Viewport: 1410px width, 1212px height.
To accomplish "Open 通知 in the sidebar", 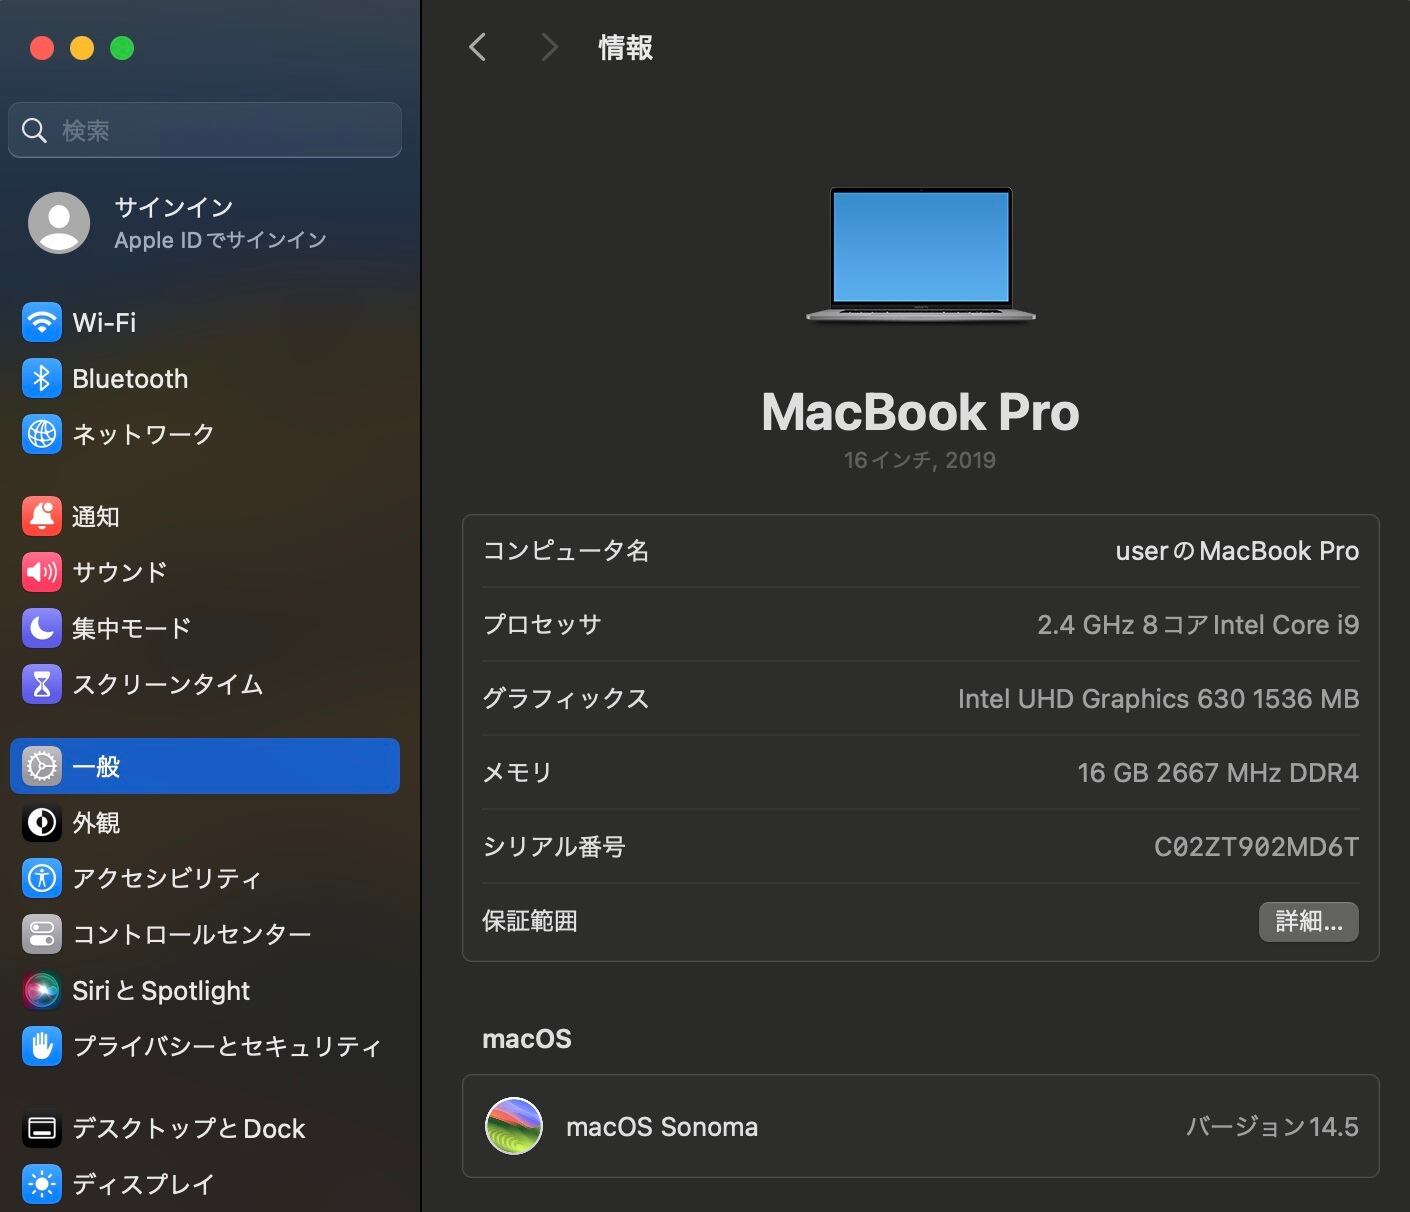I will pos(205,516).
